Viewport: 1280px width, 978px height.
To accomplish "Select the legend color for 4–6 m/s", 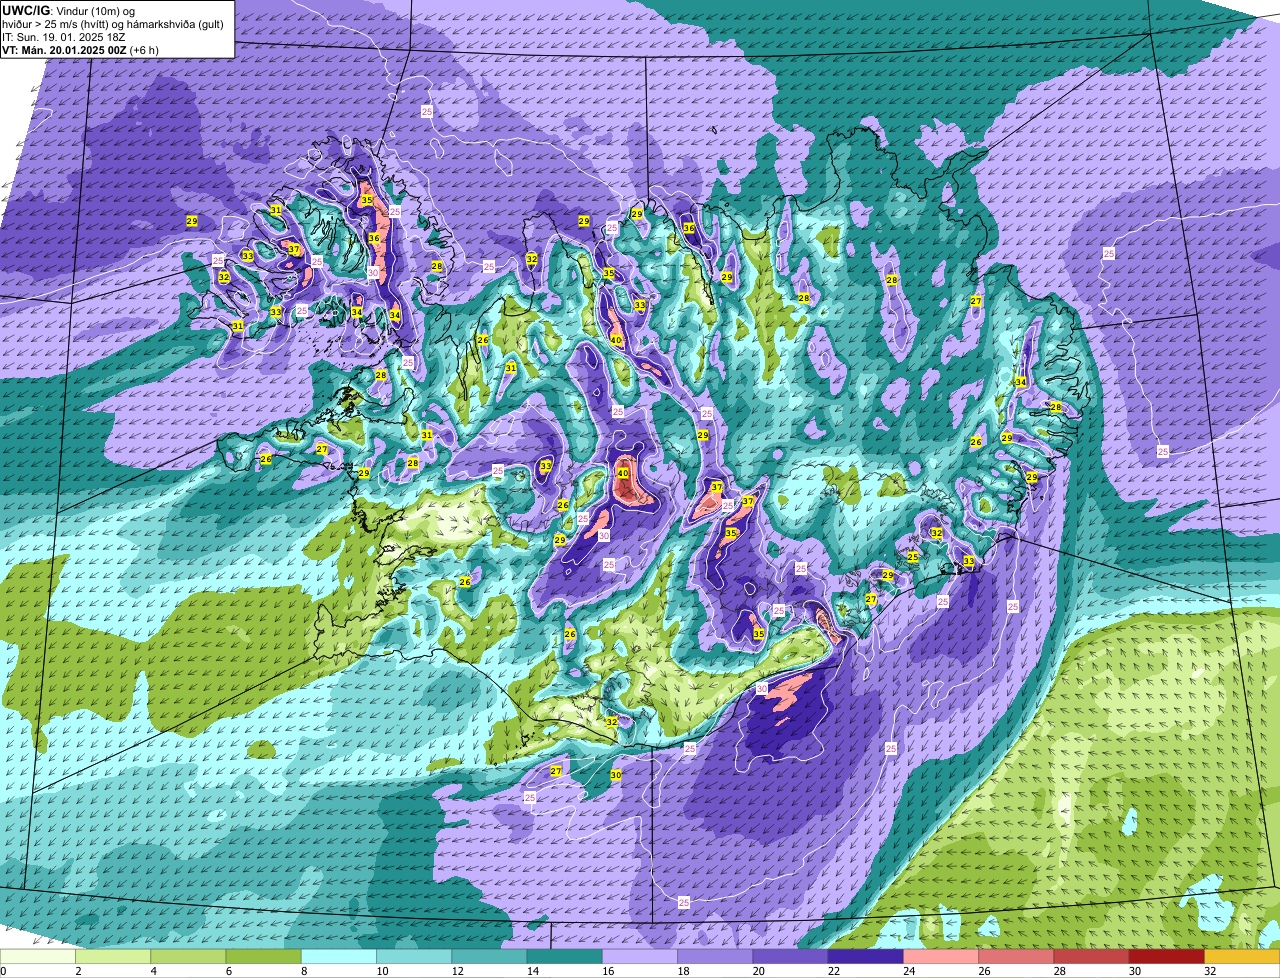I will (188, 957).
